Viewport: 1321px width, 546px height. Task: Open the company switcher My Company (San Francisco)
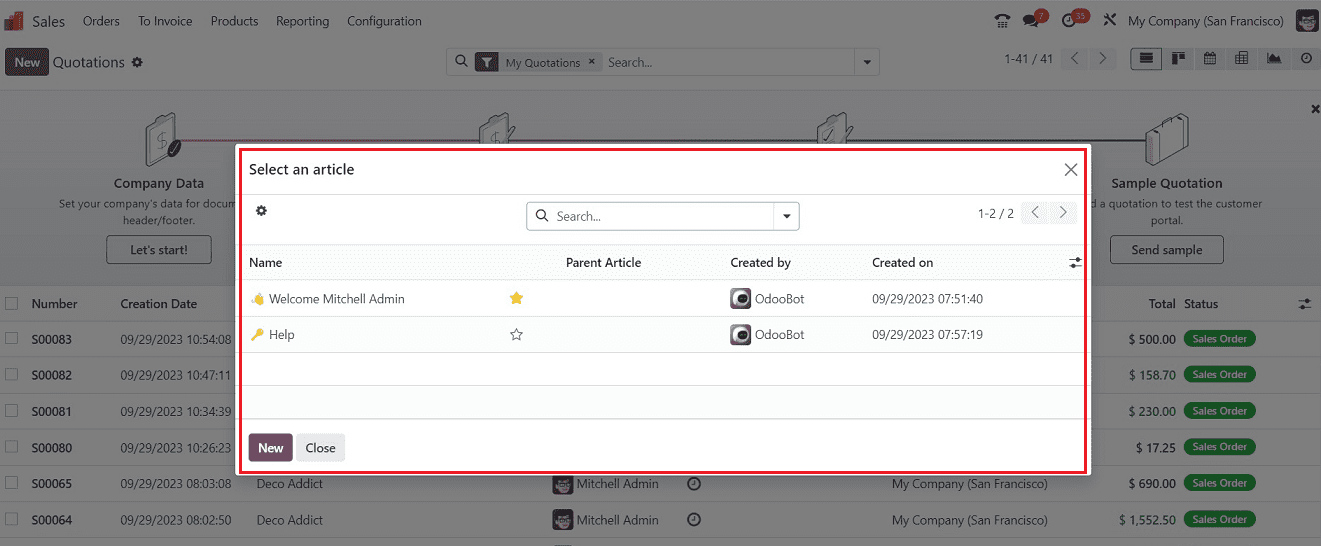(1206, 21)
